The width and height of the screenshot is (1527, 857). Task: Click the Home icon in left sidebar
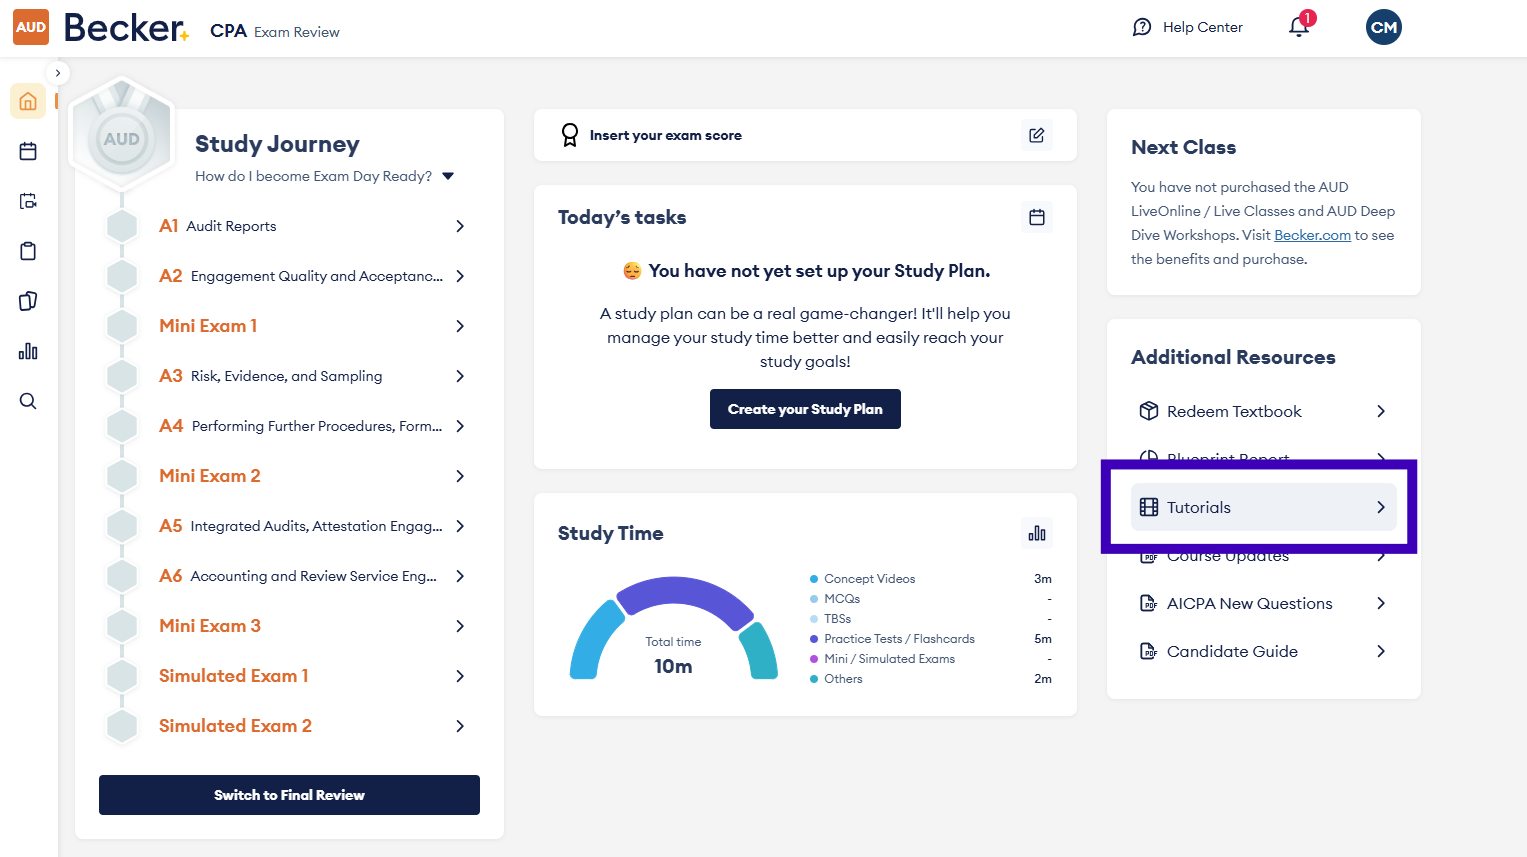tap(28, 101)
